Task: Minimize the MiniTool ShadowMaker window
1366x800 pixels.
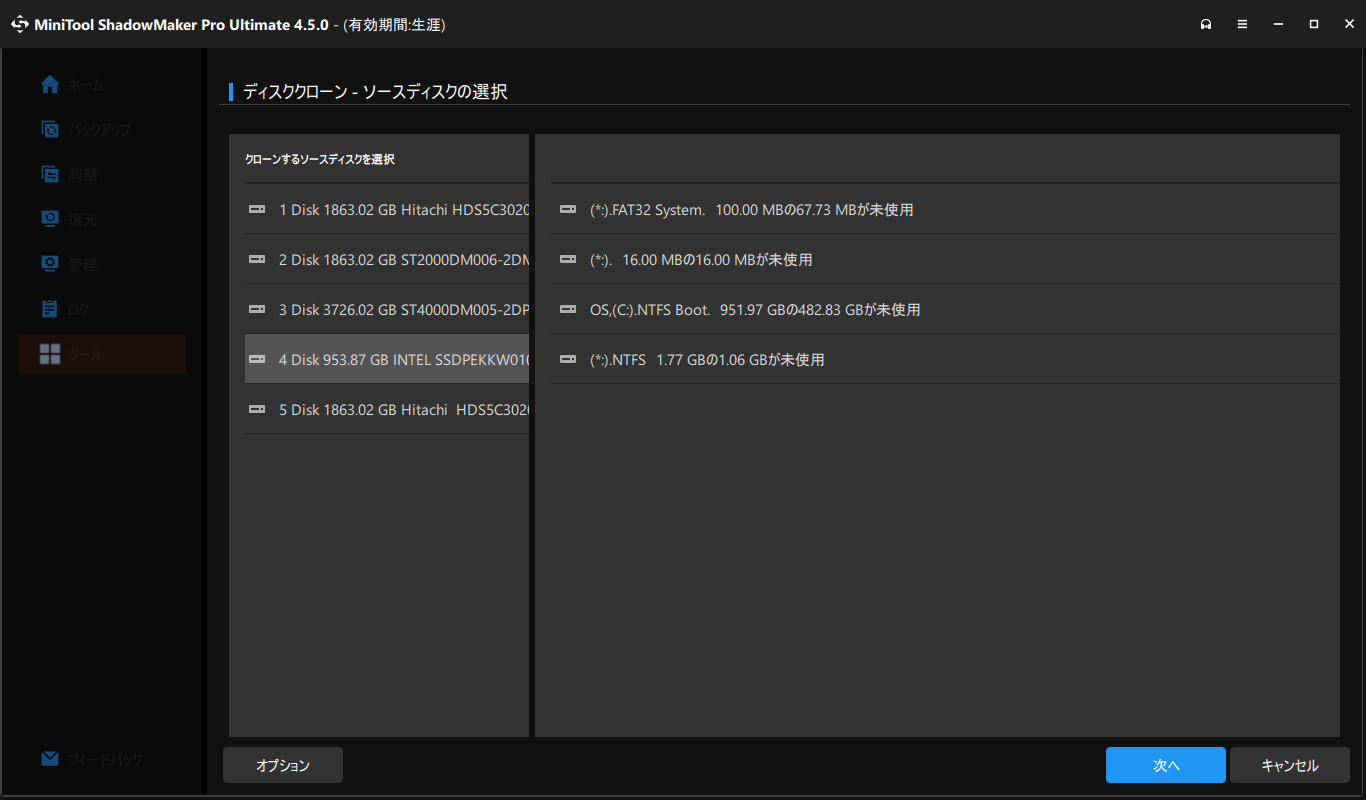Action: click(1278, 24)
